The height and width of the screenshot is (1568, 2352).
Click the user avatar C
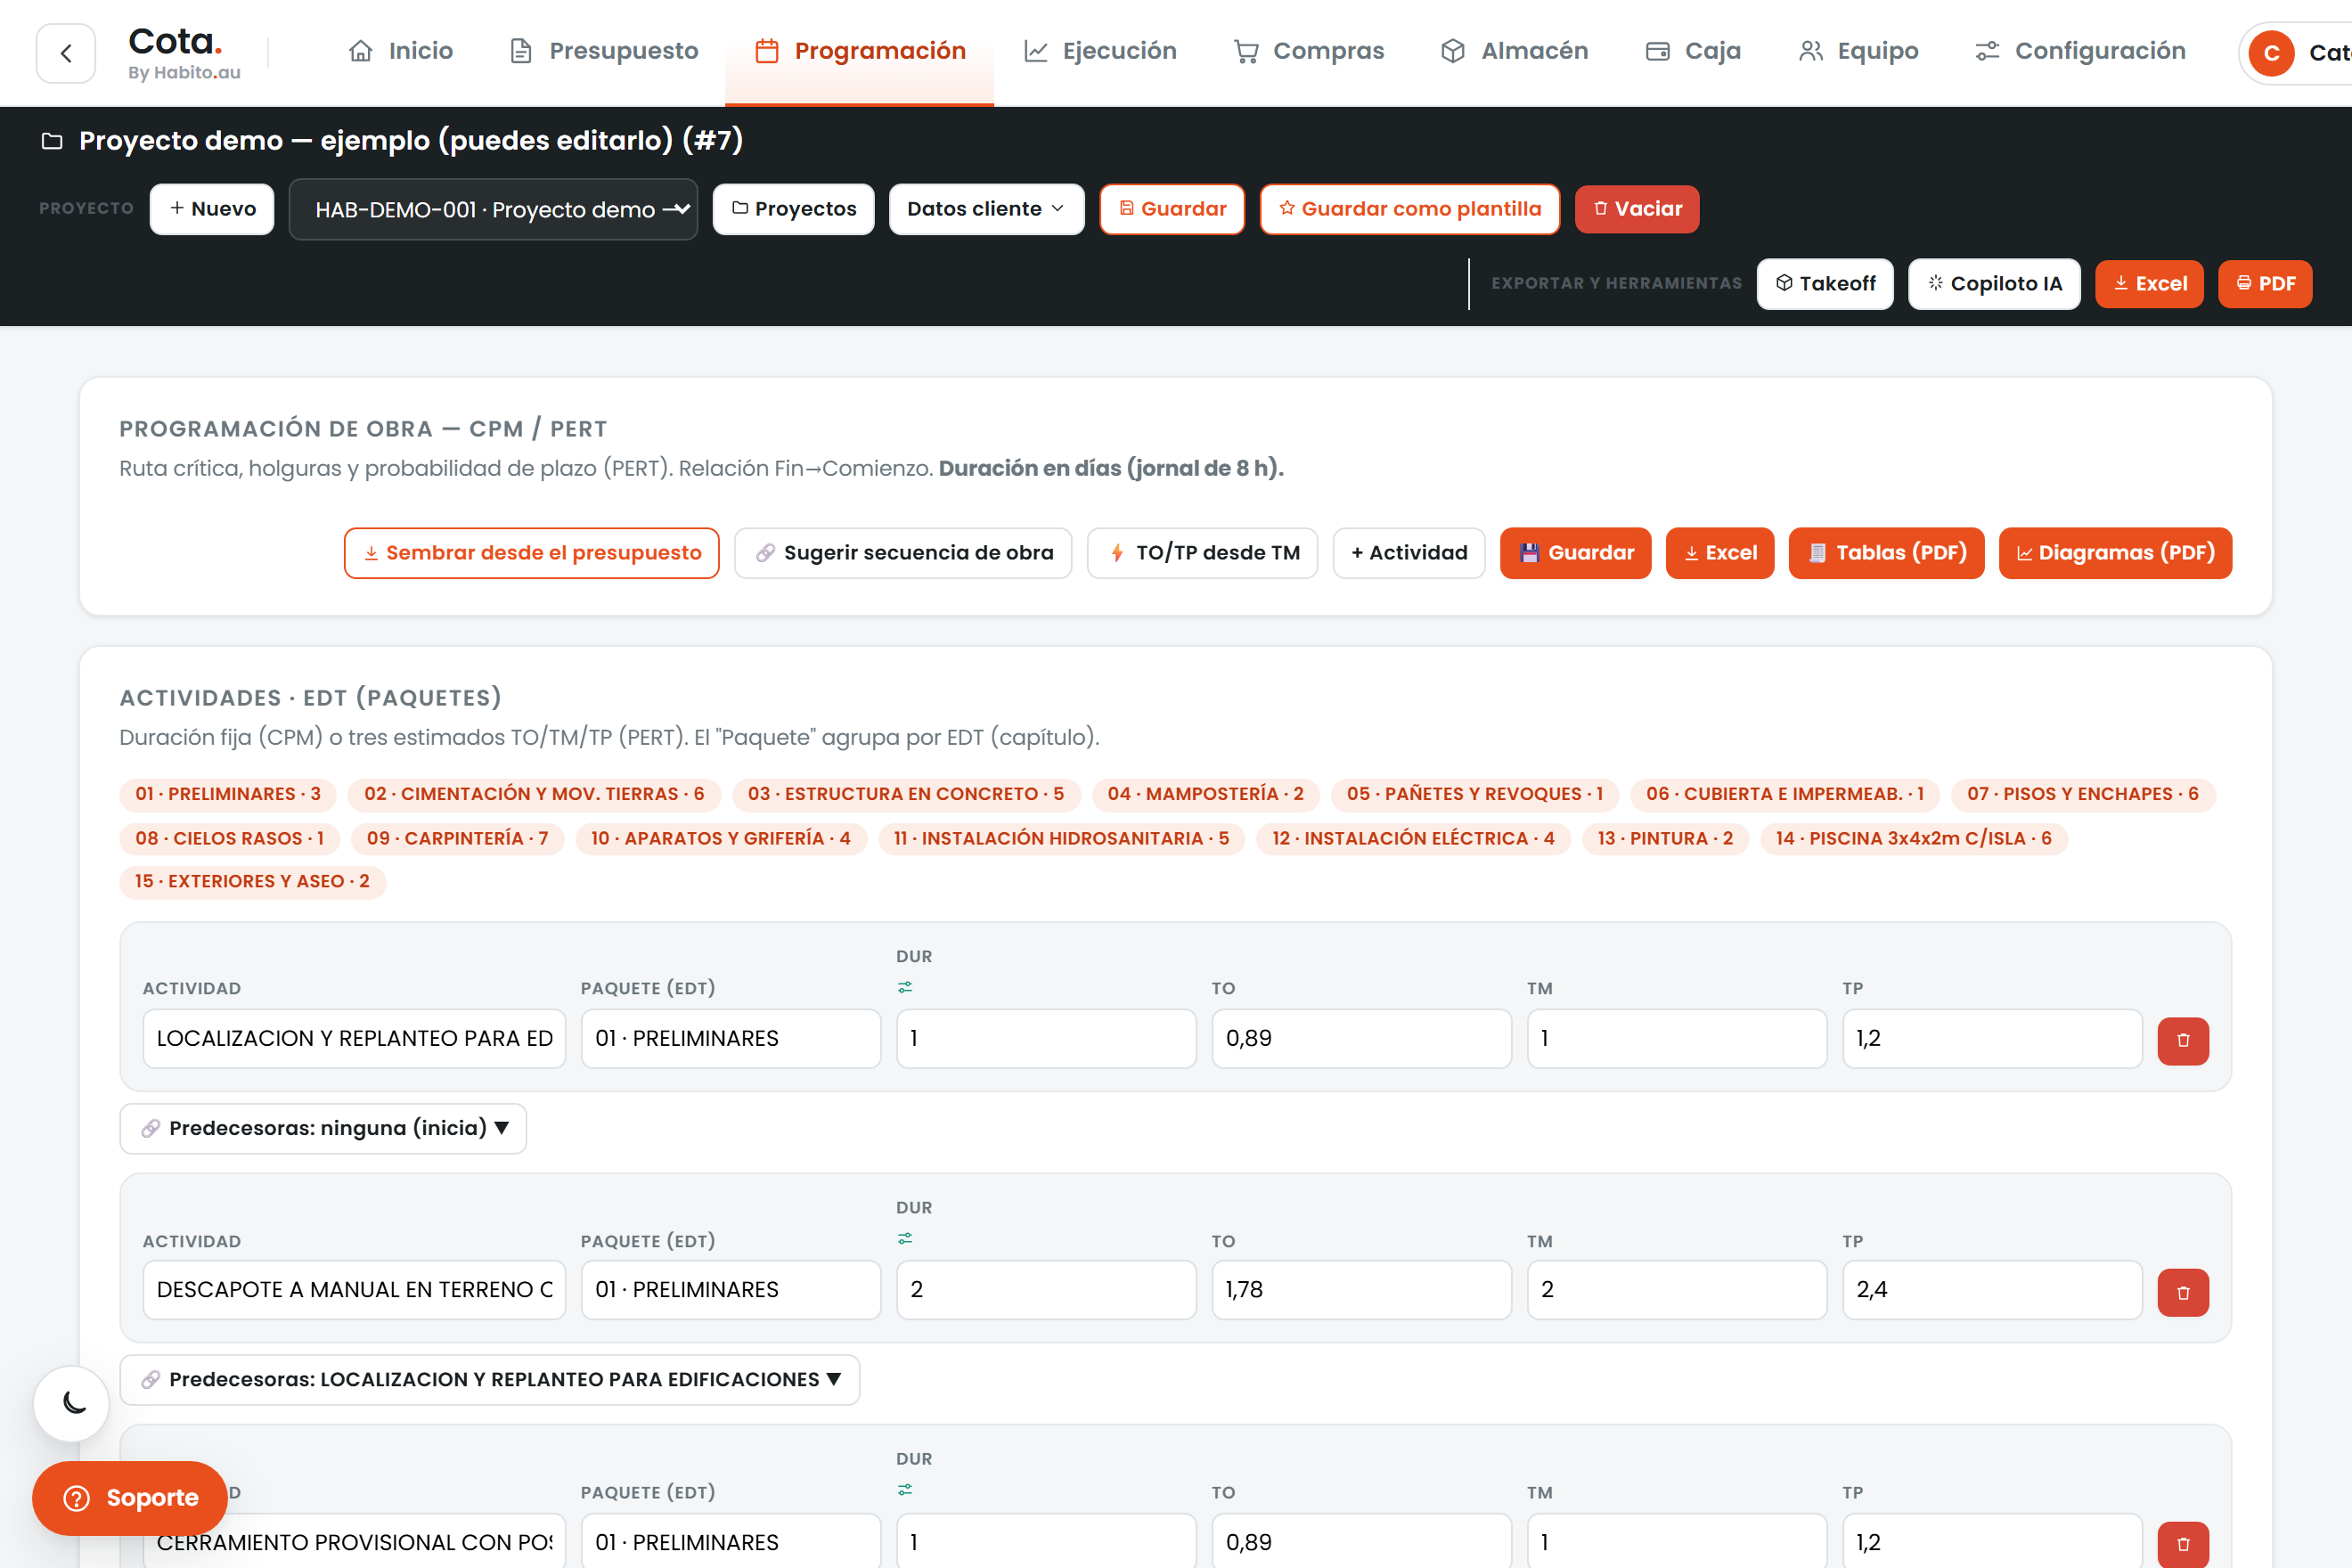tap(2272, 53)
